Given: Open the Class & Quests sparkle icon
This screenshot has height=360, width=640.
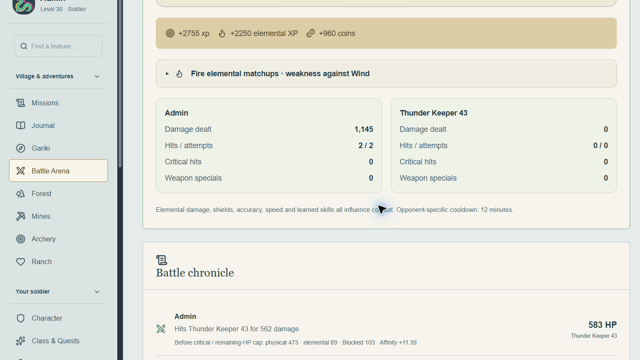Looking at the screenshot, I should pyautogui.click(x=20, y=341).
